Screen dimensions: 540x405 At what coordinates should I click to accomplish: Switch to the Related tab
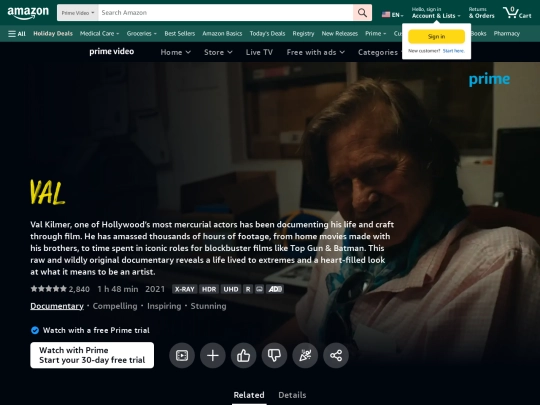249,395
